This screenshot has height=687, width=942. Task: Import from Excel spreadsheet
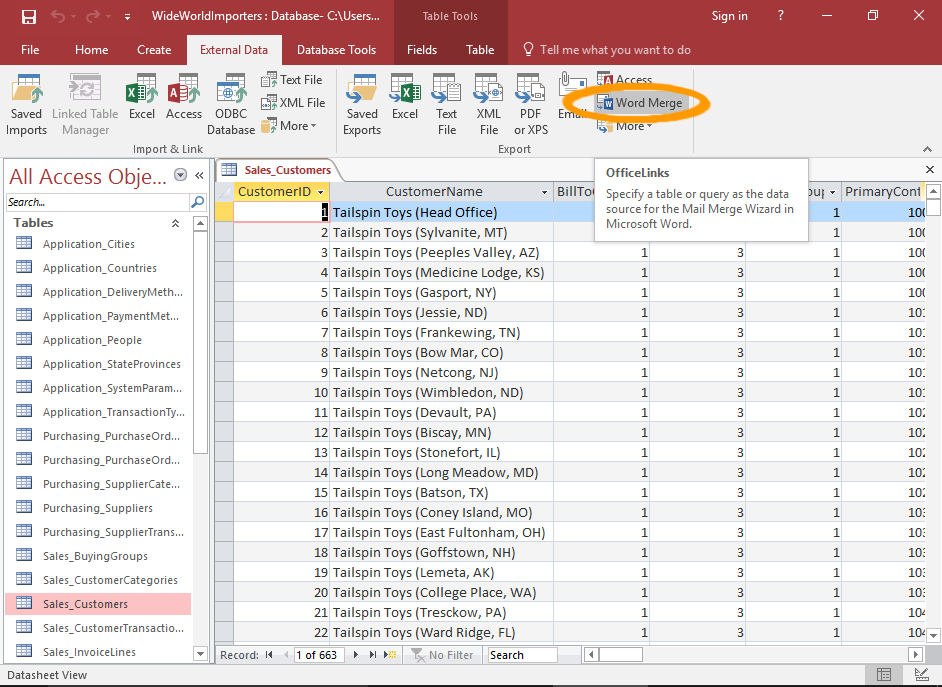coord(142,97)
